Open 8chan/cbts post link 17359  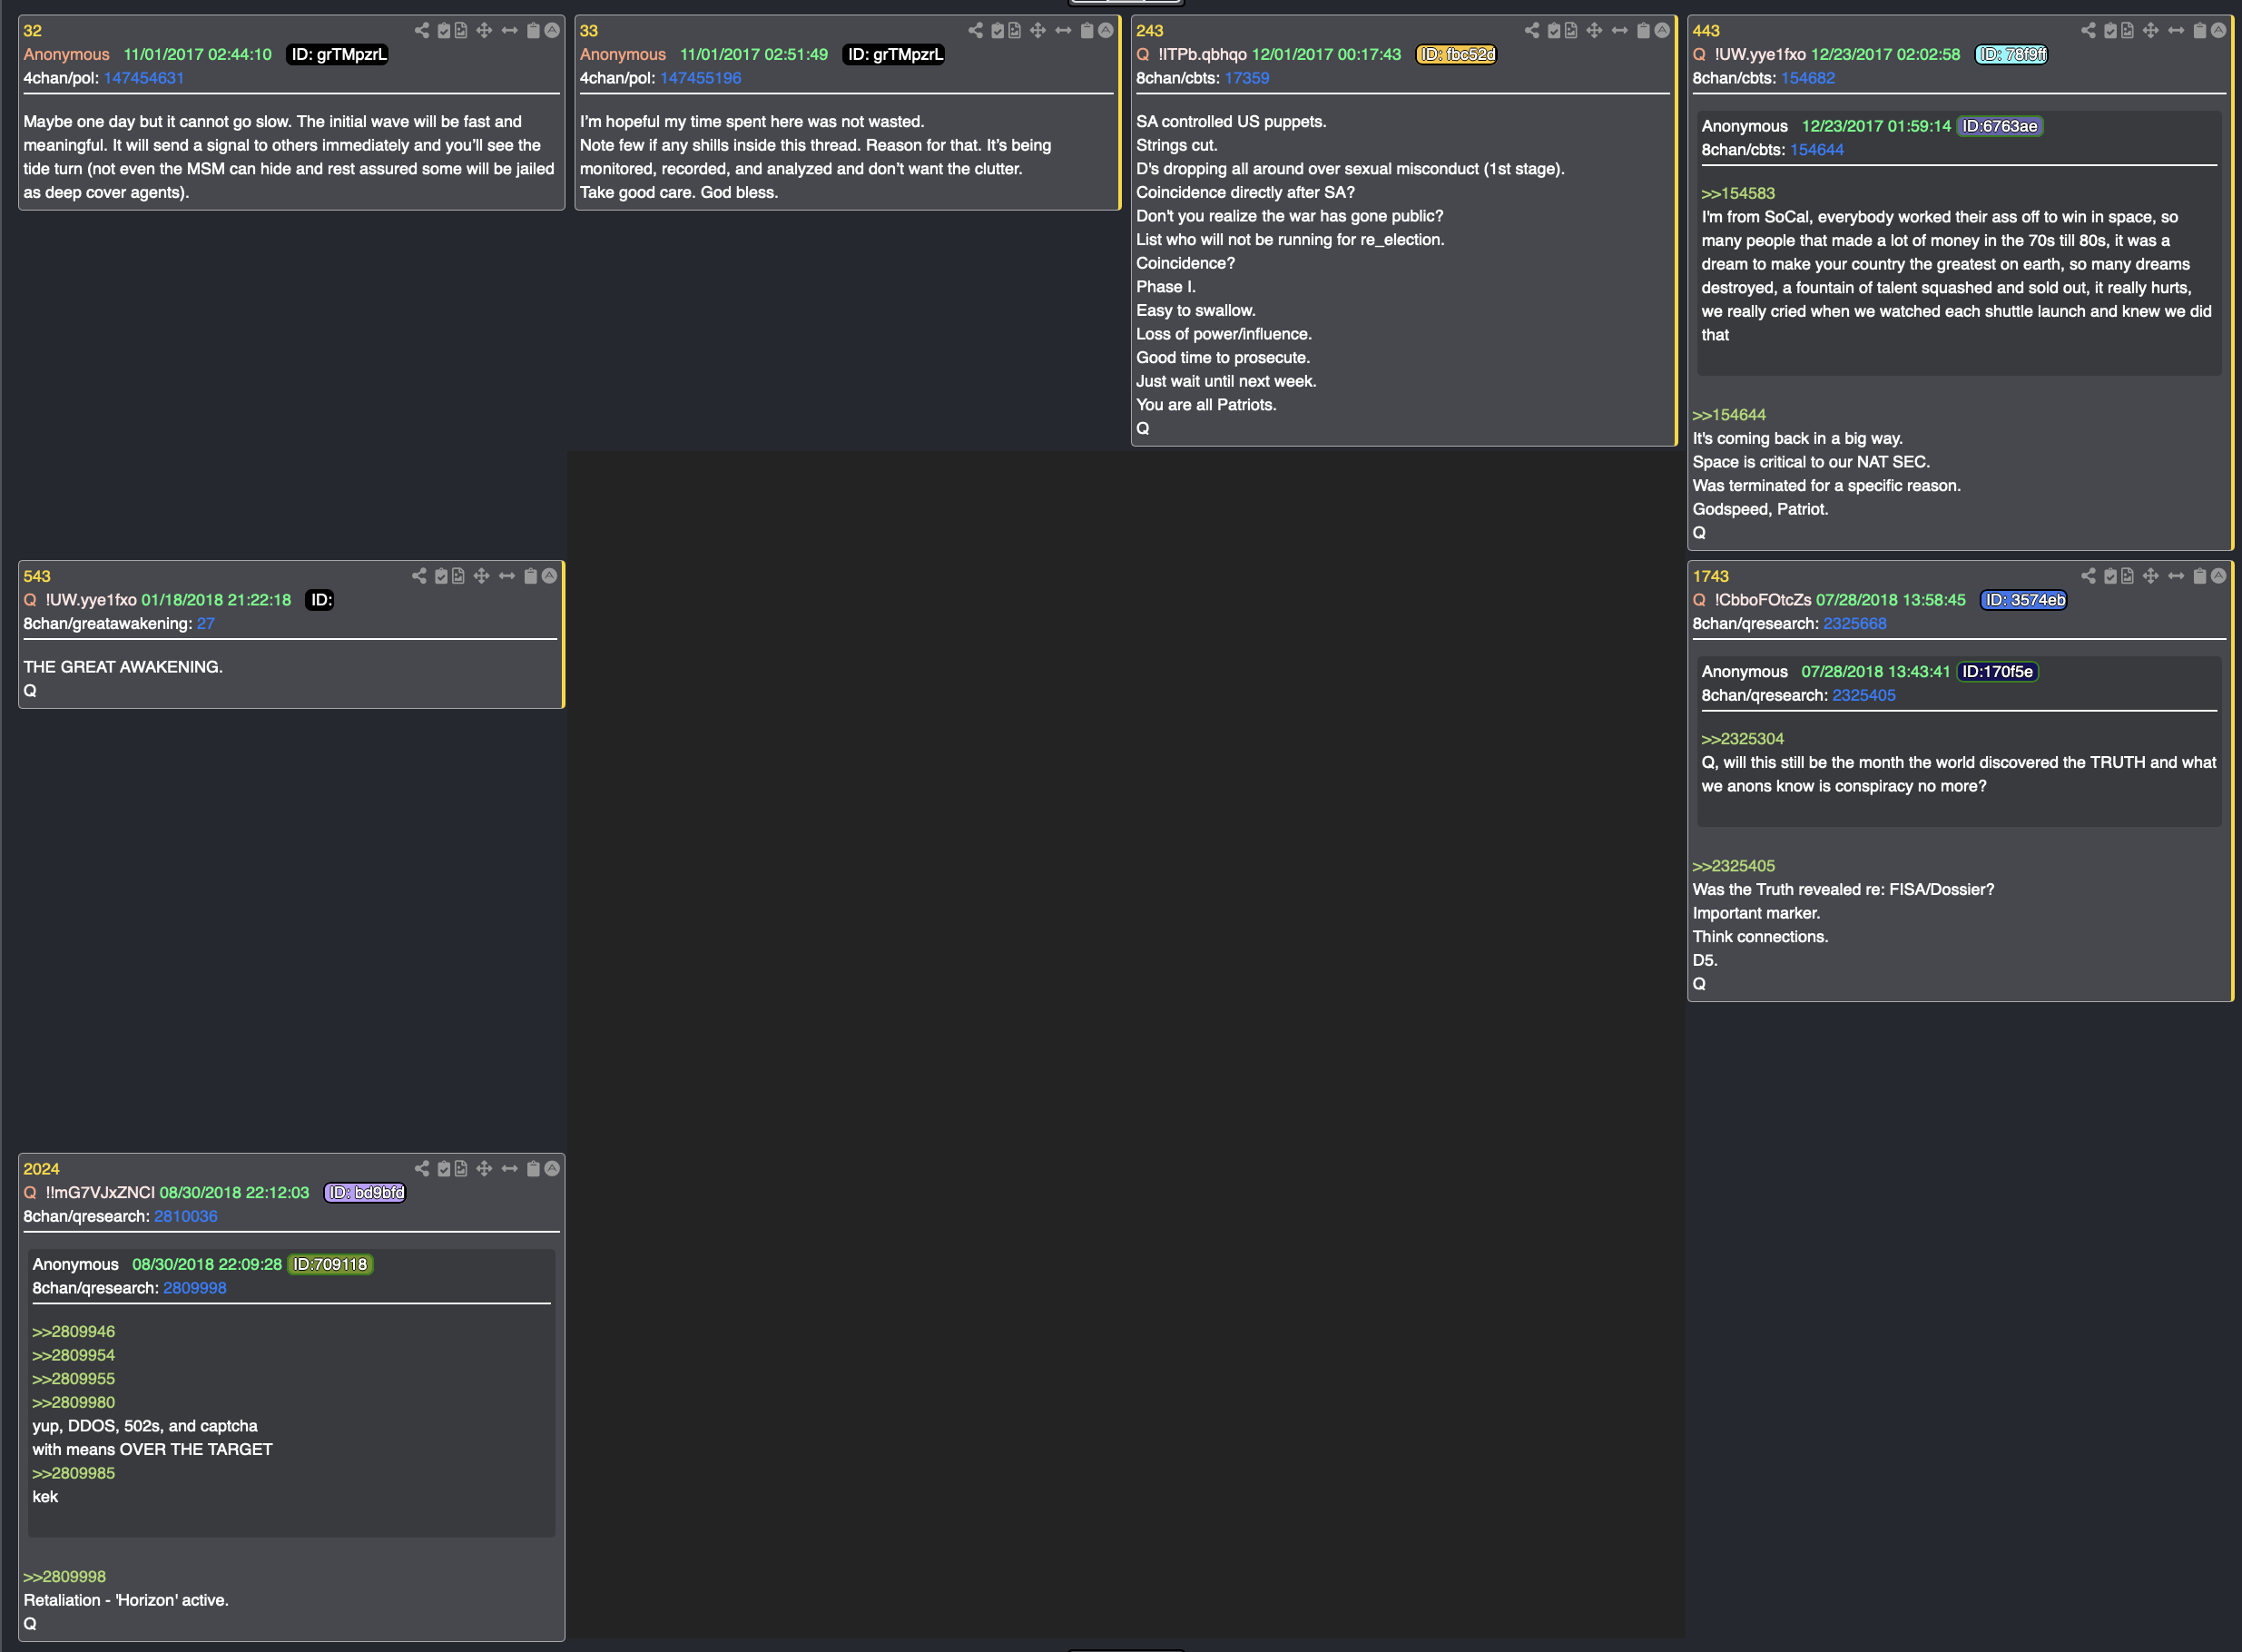point(1247,78)
